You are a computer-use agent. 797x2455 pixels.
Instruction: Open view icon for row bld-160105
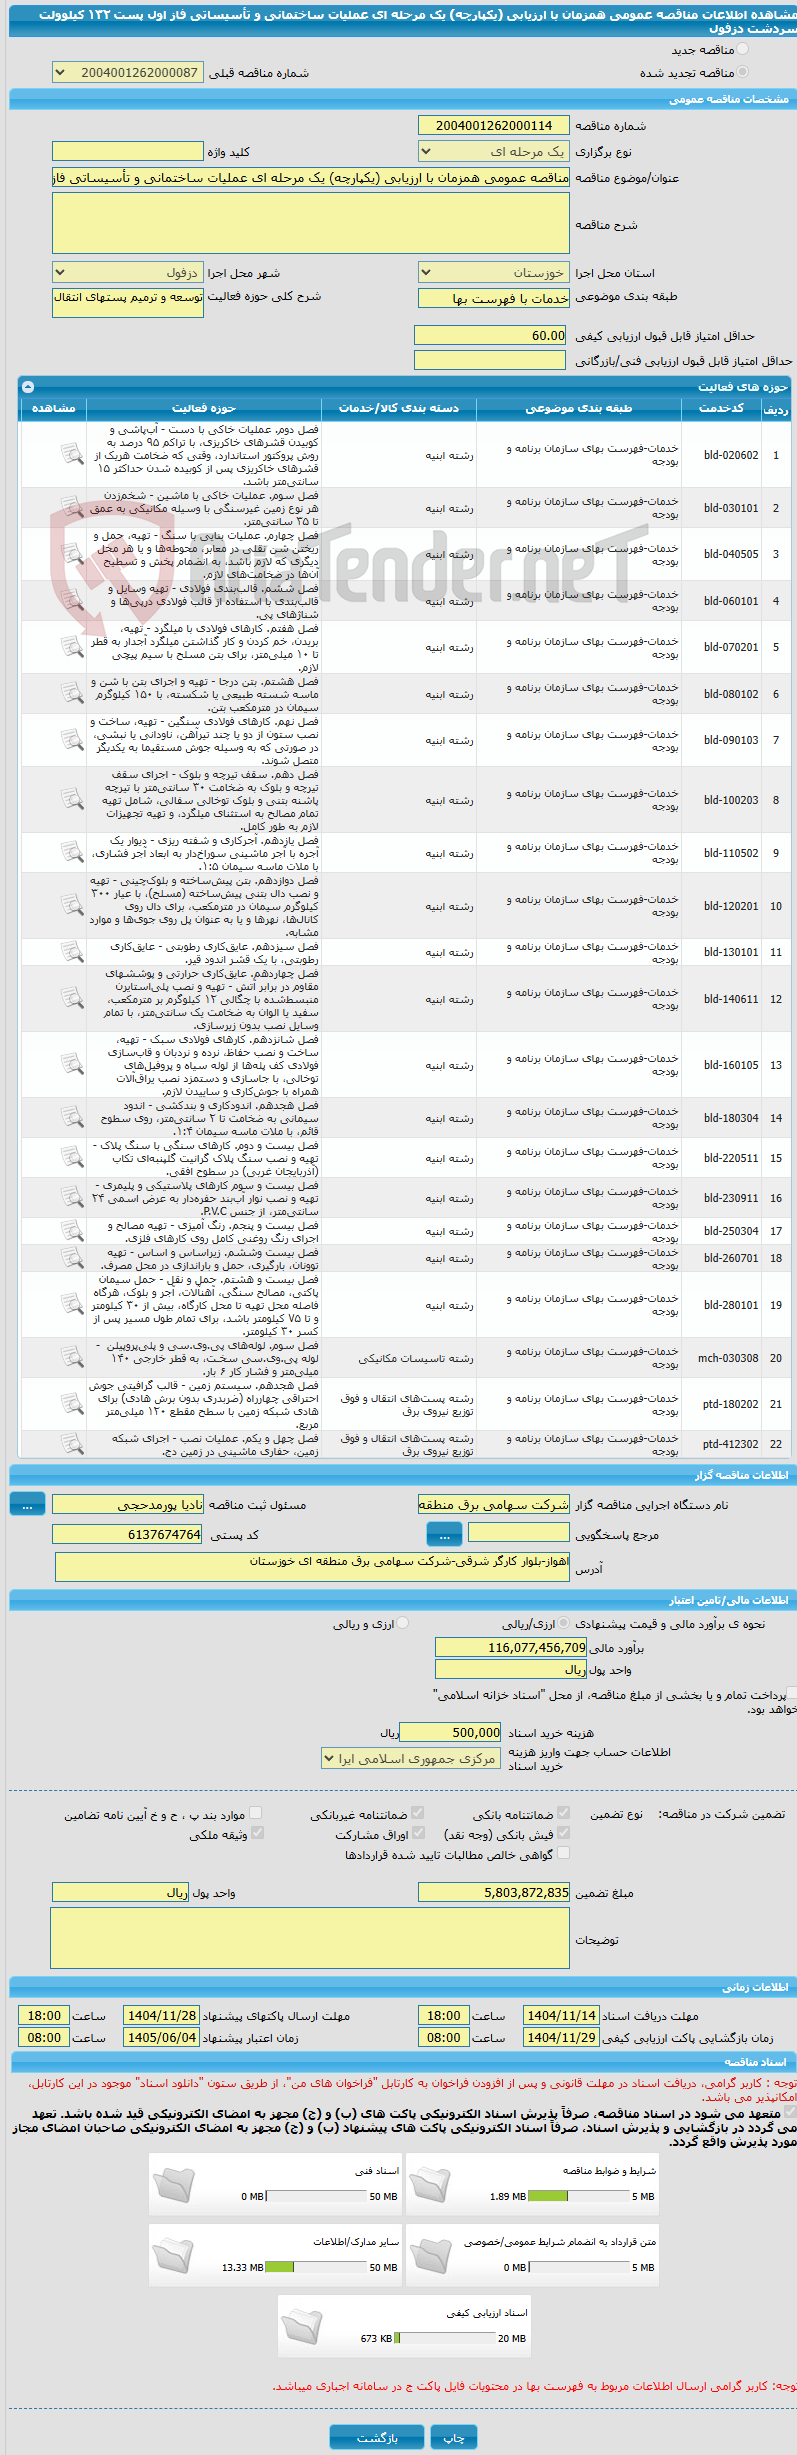click(72, 1065)
